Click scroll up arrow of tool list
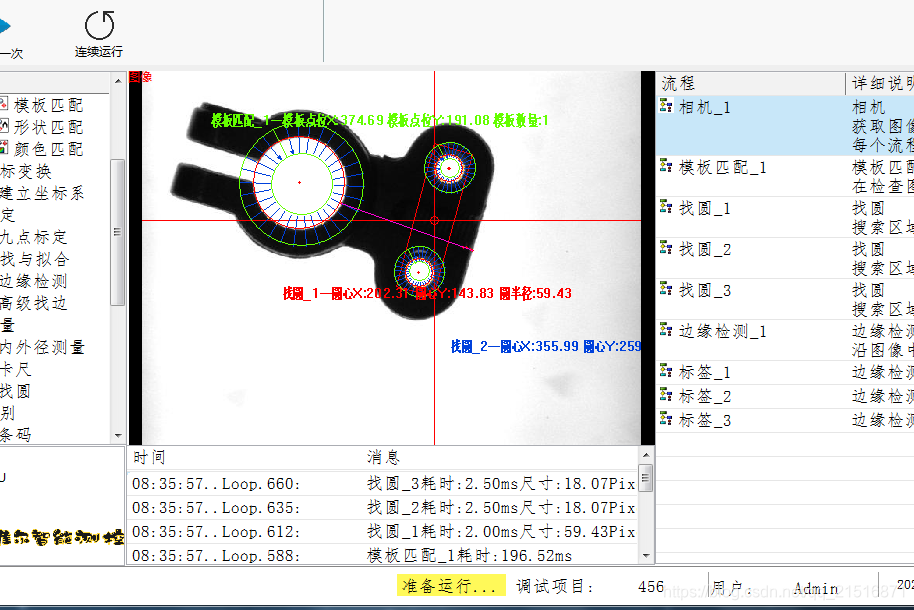Image resolution: width=914 pixels, height=610 pixels. coord(118,81)
